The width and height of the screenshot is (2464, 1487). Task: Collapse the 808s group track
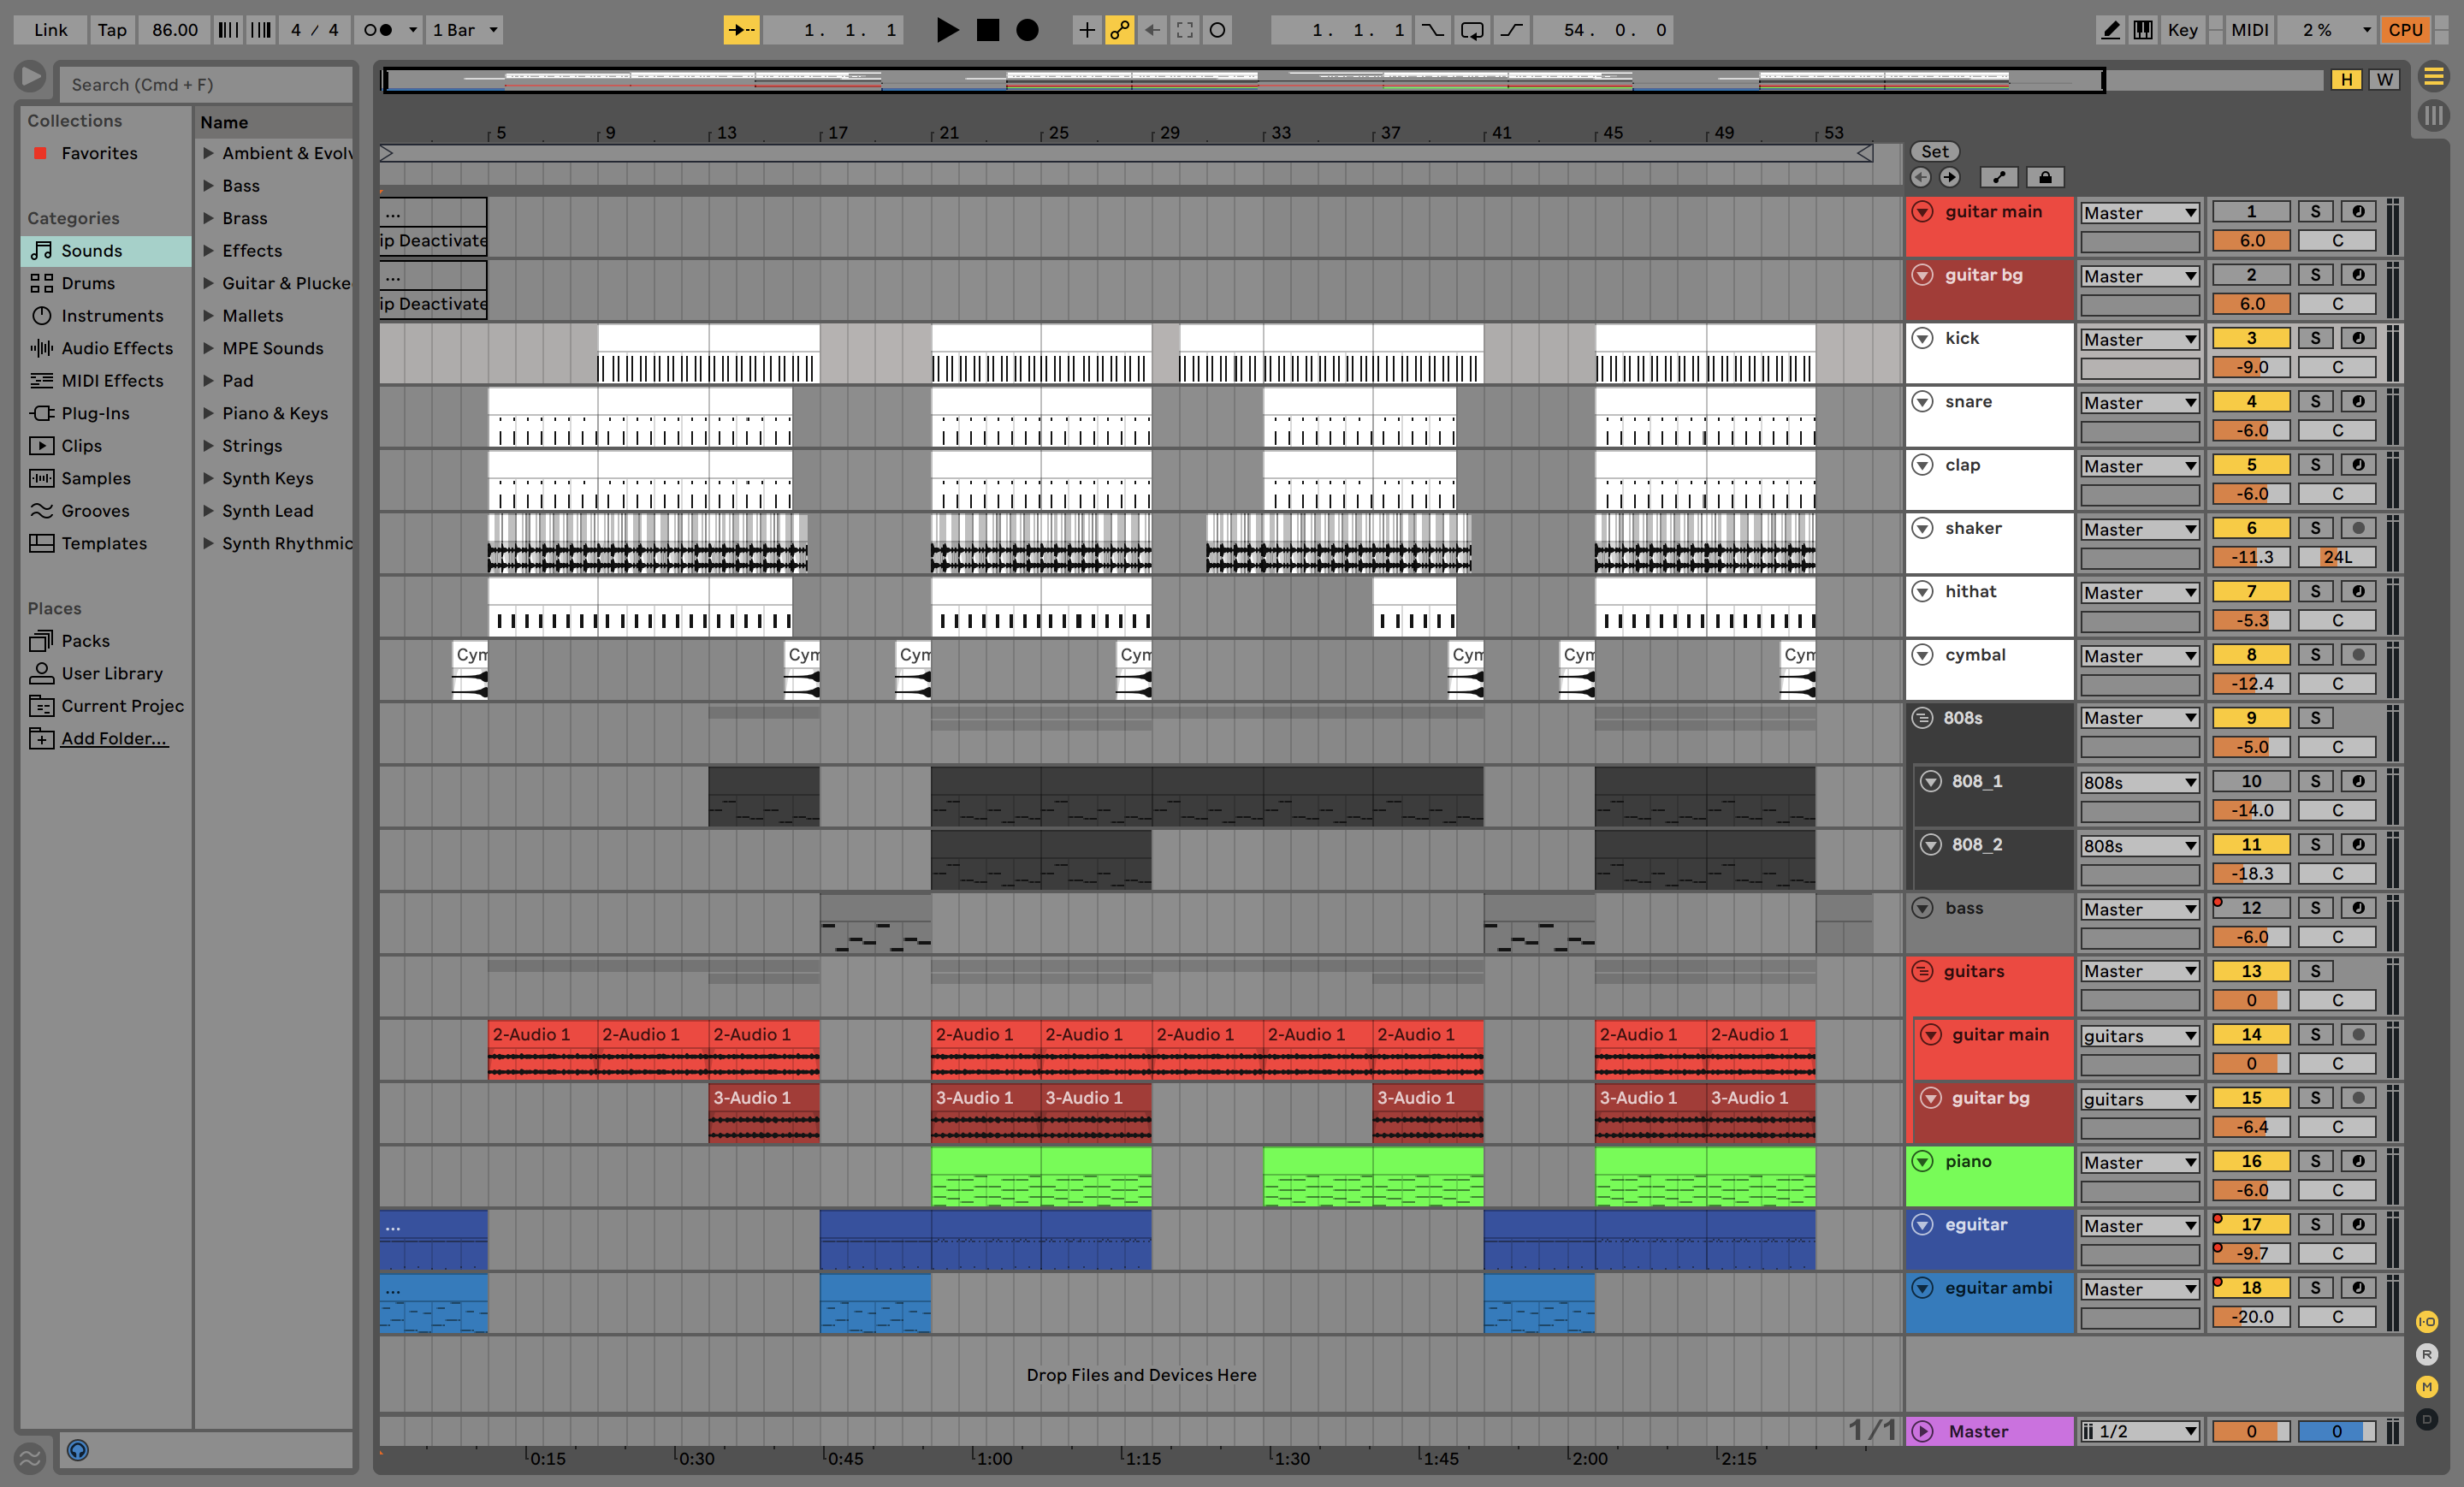(x=1922, y=718)
